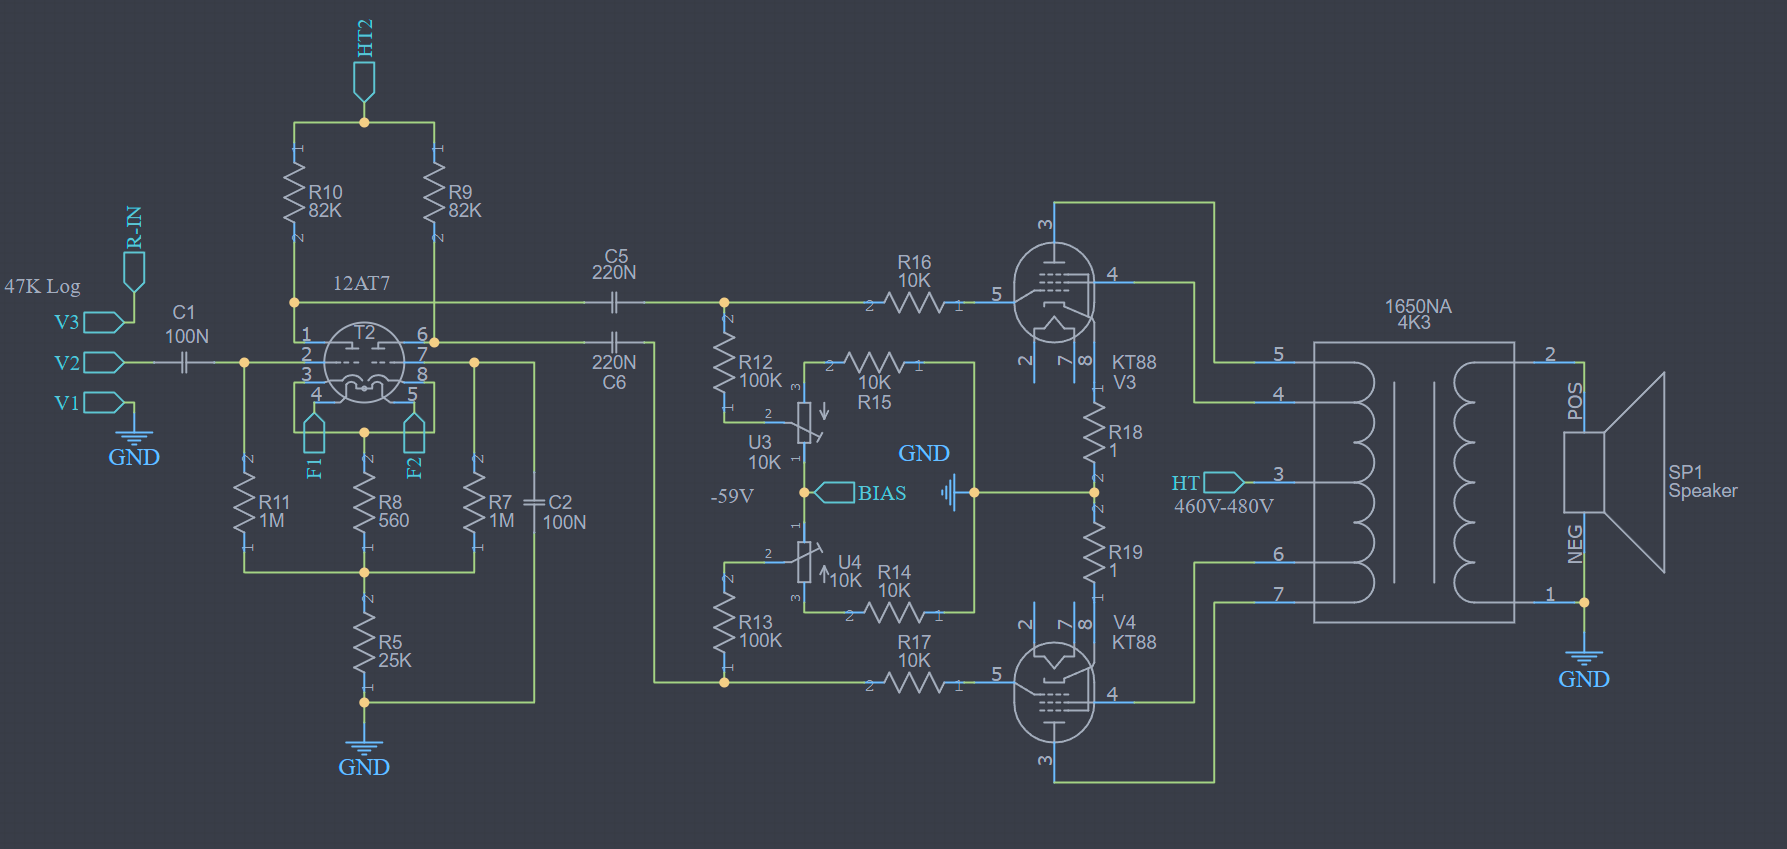
Task: Click the HT net port
Action: click(1224, 482)
